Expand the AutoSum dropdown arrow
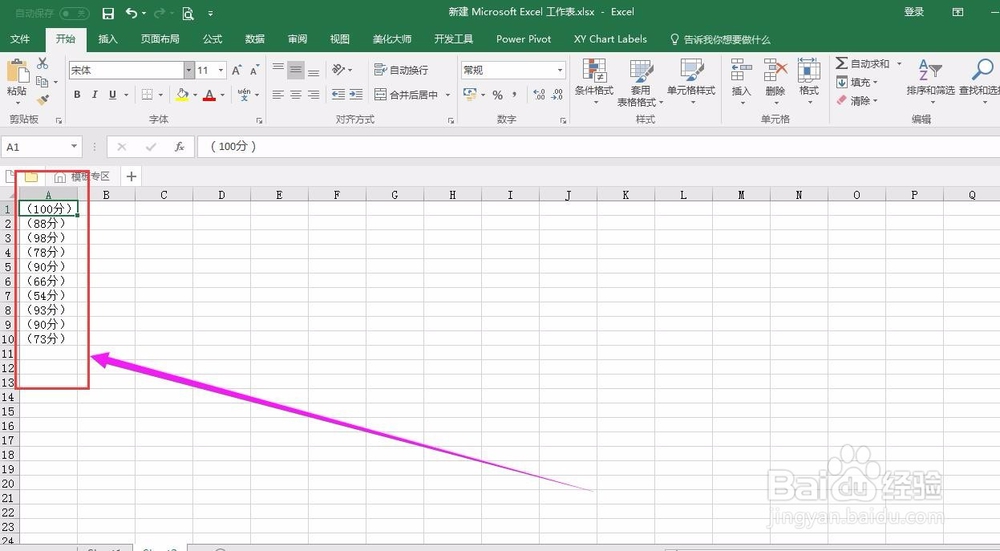The width and height of the screenshot is (1000, 551). click(899, 63)
